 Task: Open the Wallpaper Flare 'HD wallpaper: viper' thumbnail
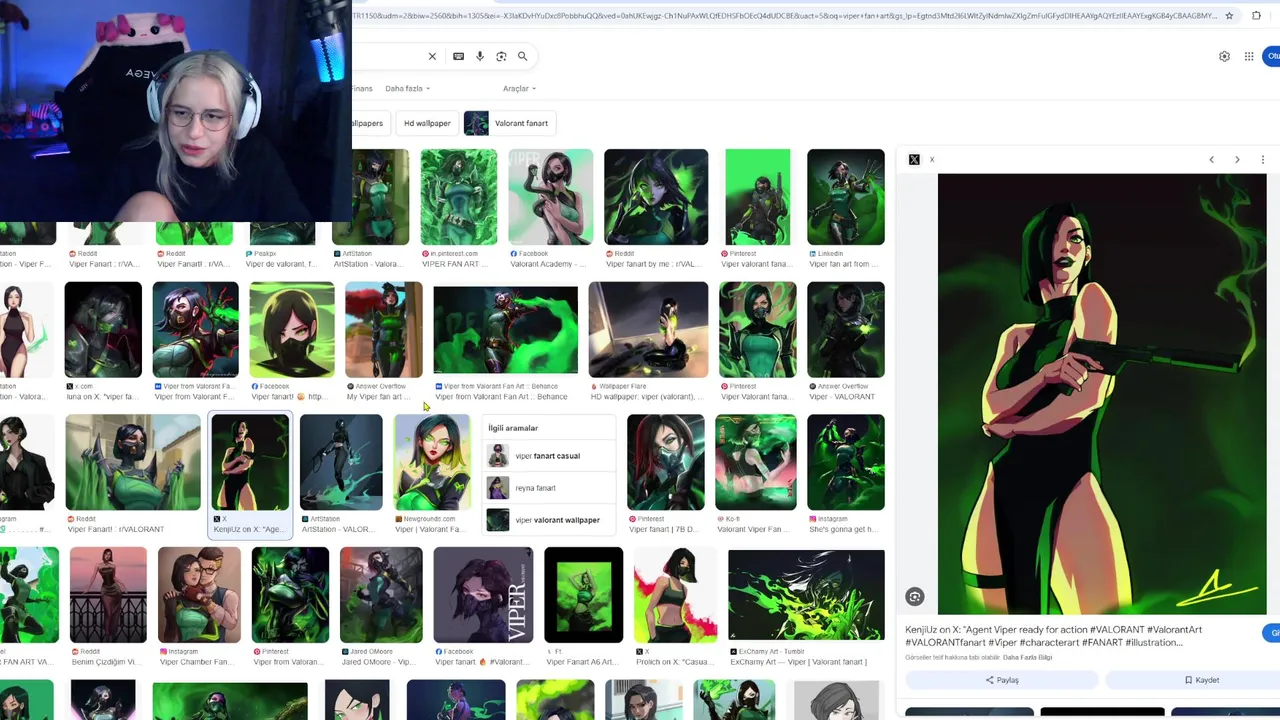(648, 330)
